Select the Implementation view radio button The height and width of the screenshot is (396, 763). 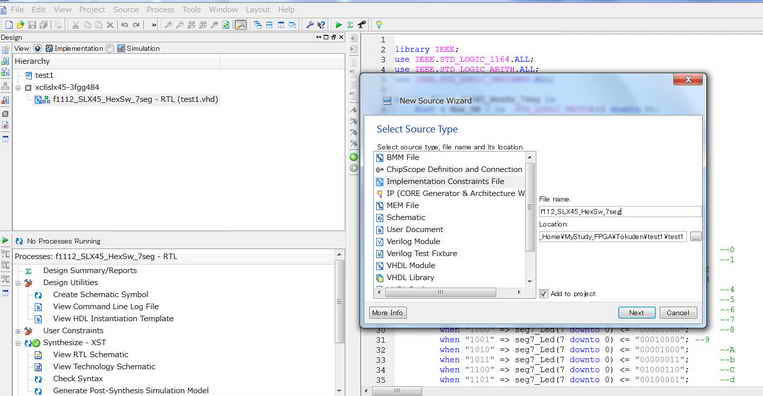tap(37, 49)
